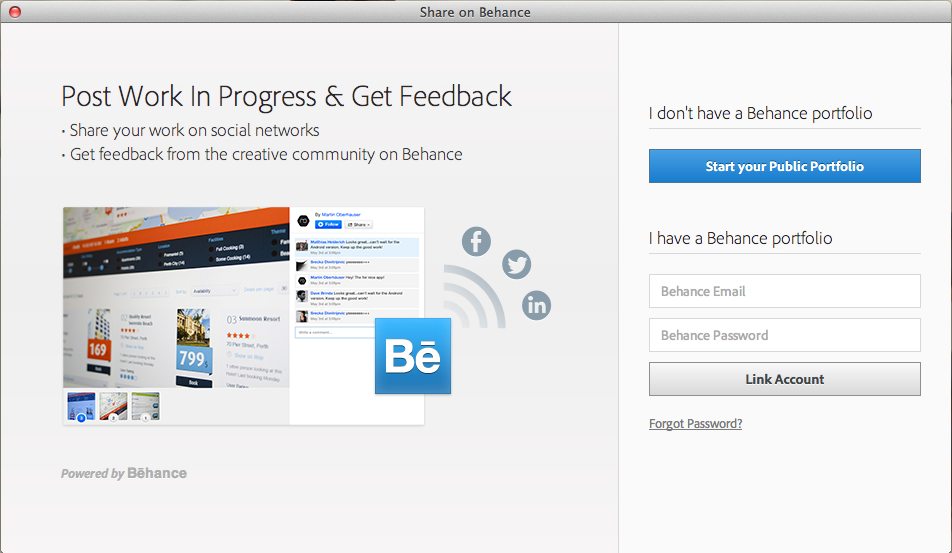Screen dimensions: 952x553
Task: Click the blue Bē Behance logo tile
Action: coord(413,356)
